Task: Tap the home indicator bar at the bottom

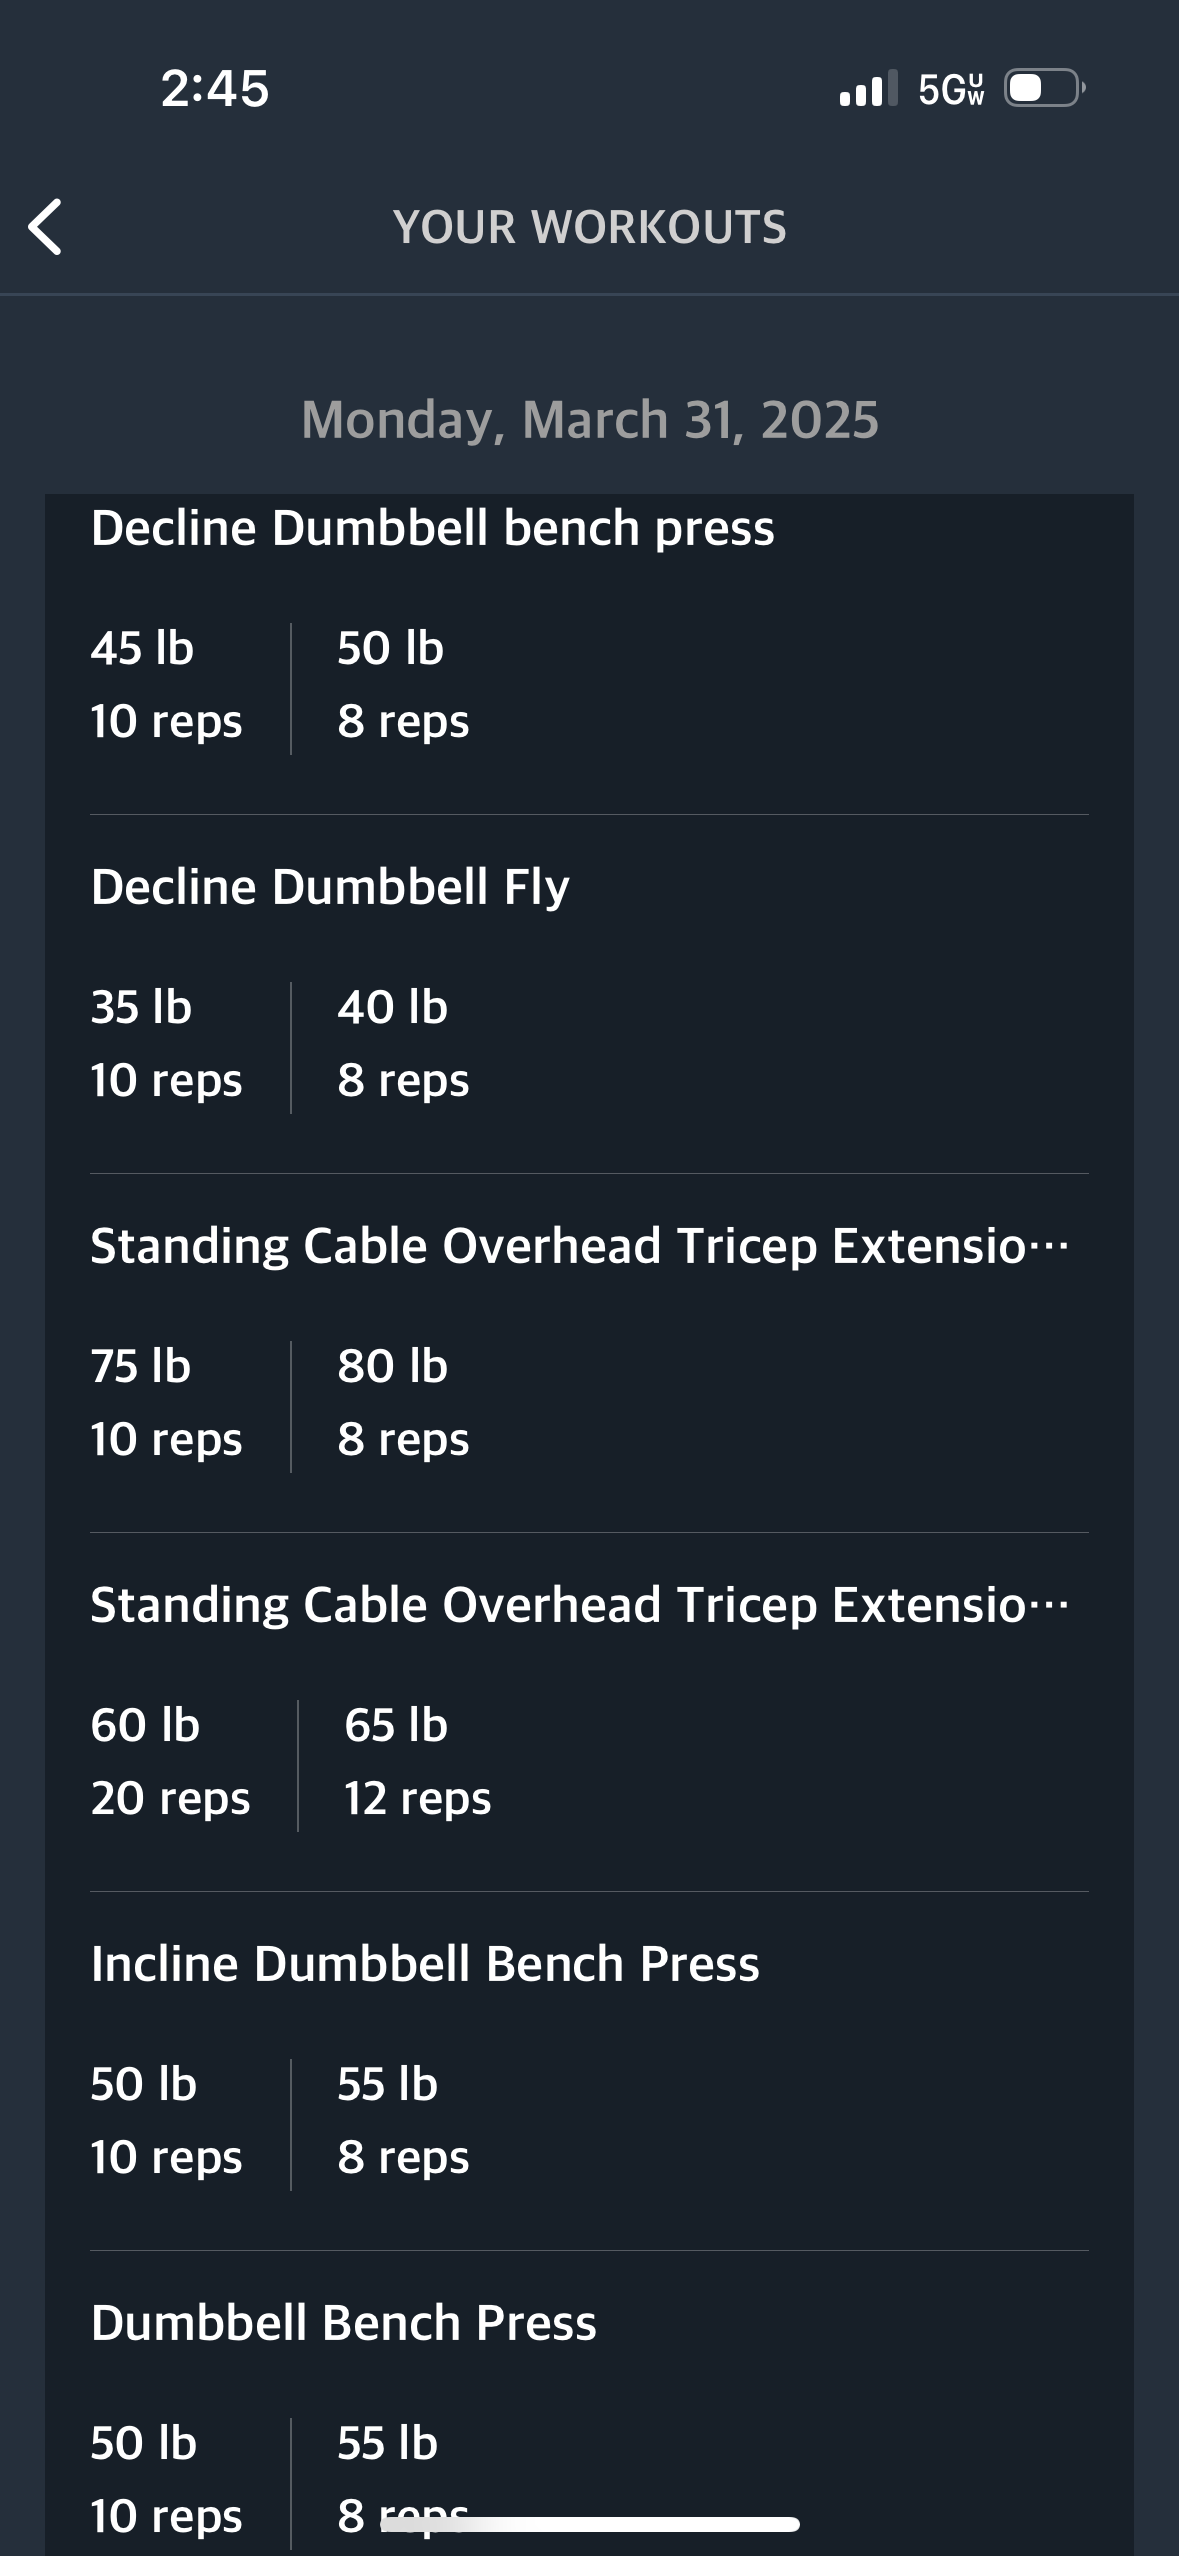Action: pos(590,2524)
